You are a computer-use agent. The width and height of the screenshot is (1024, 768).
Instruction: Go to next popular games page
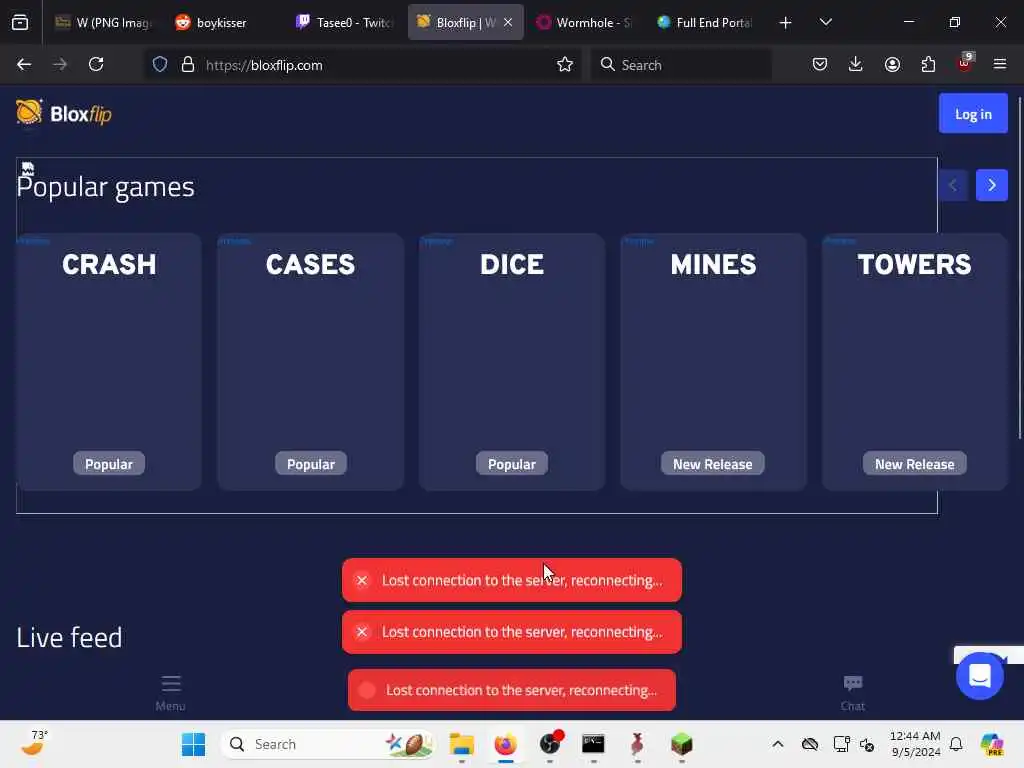[991, 185]
